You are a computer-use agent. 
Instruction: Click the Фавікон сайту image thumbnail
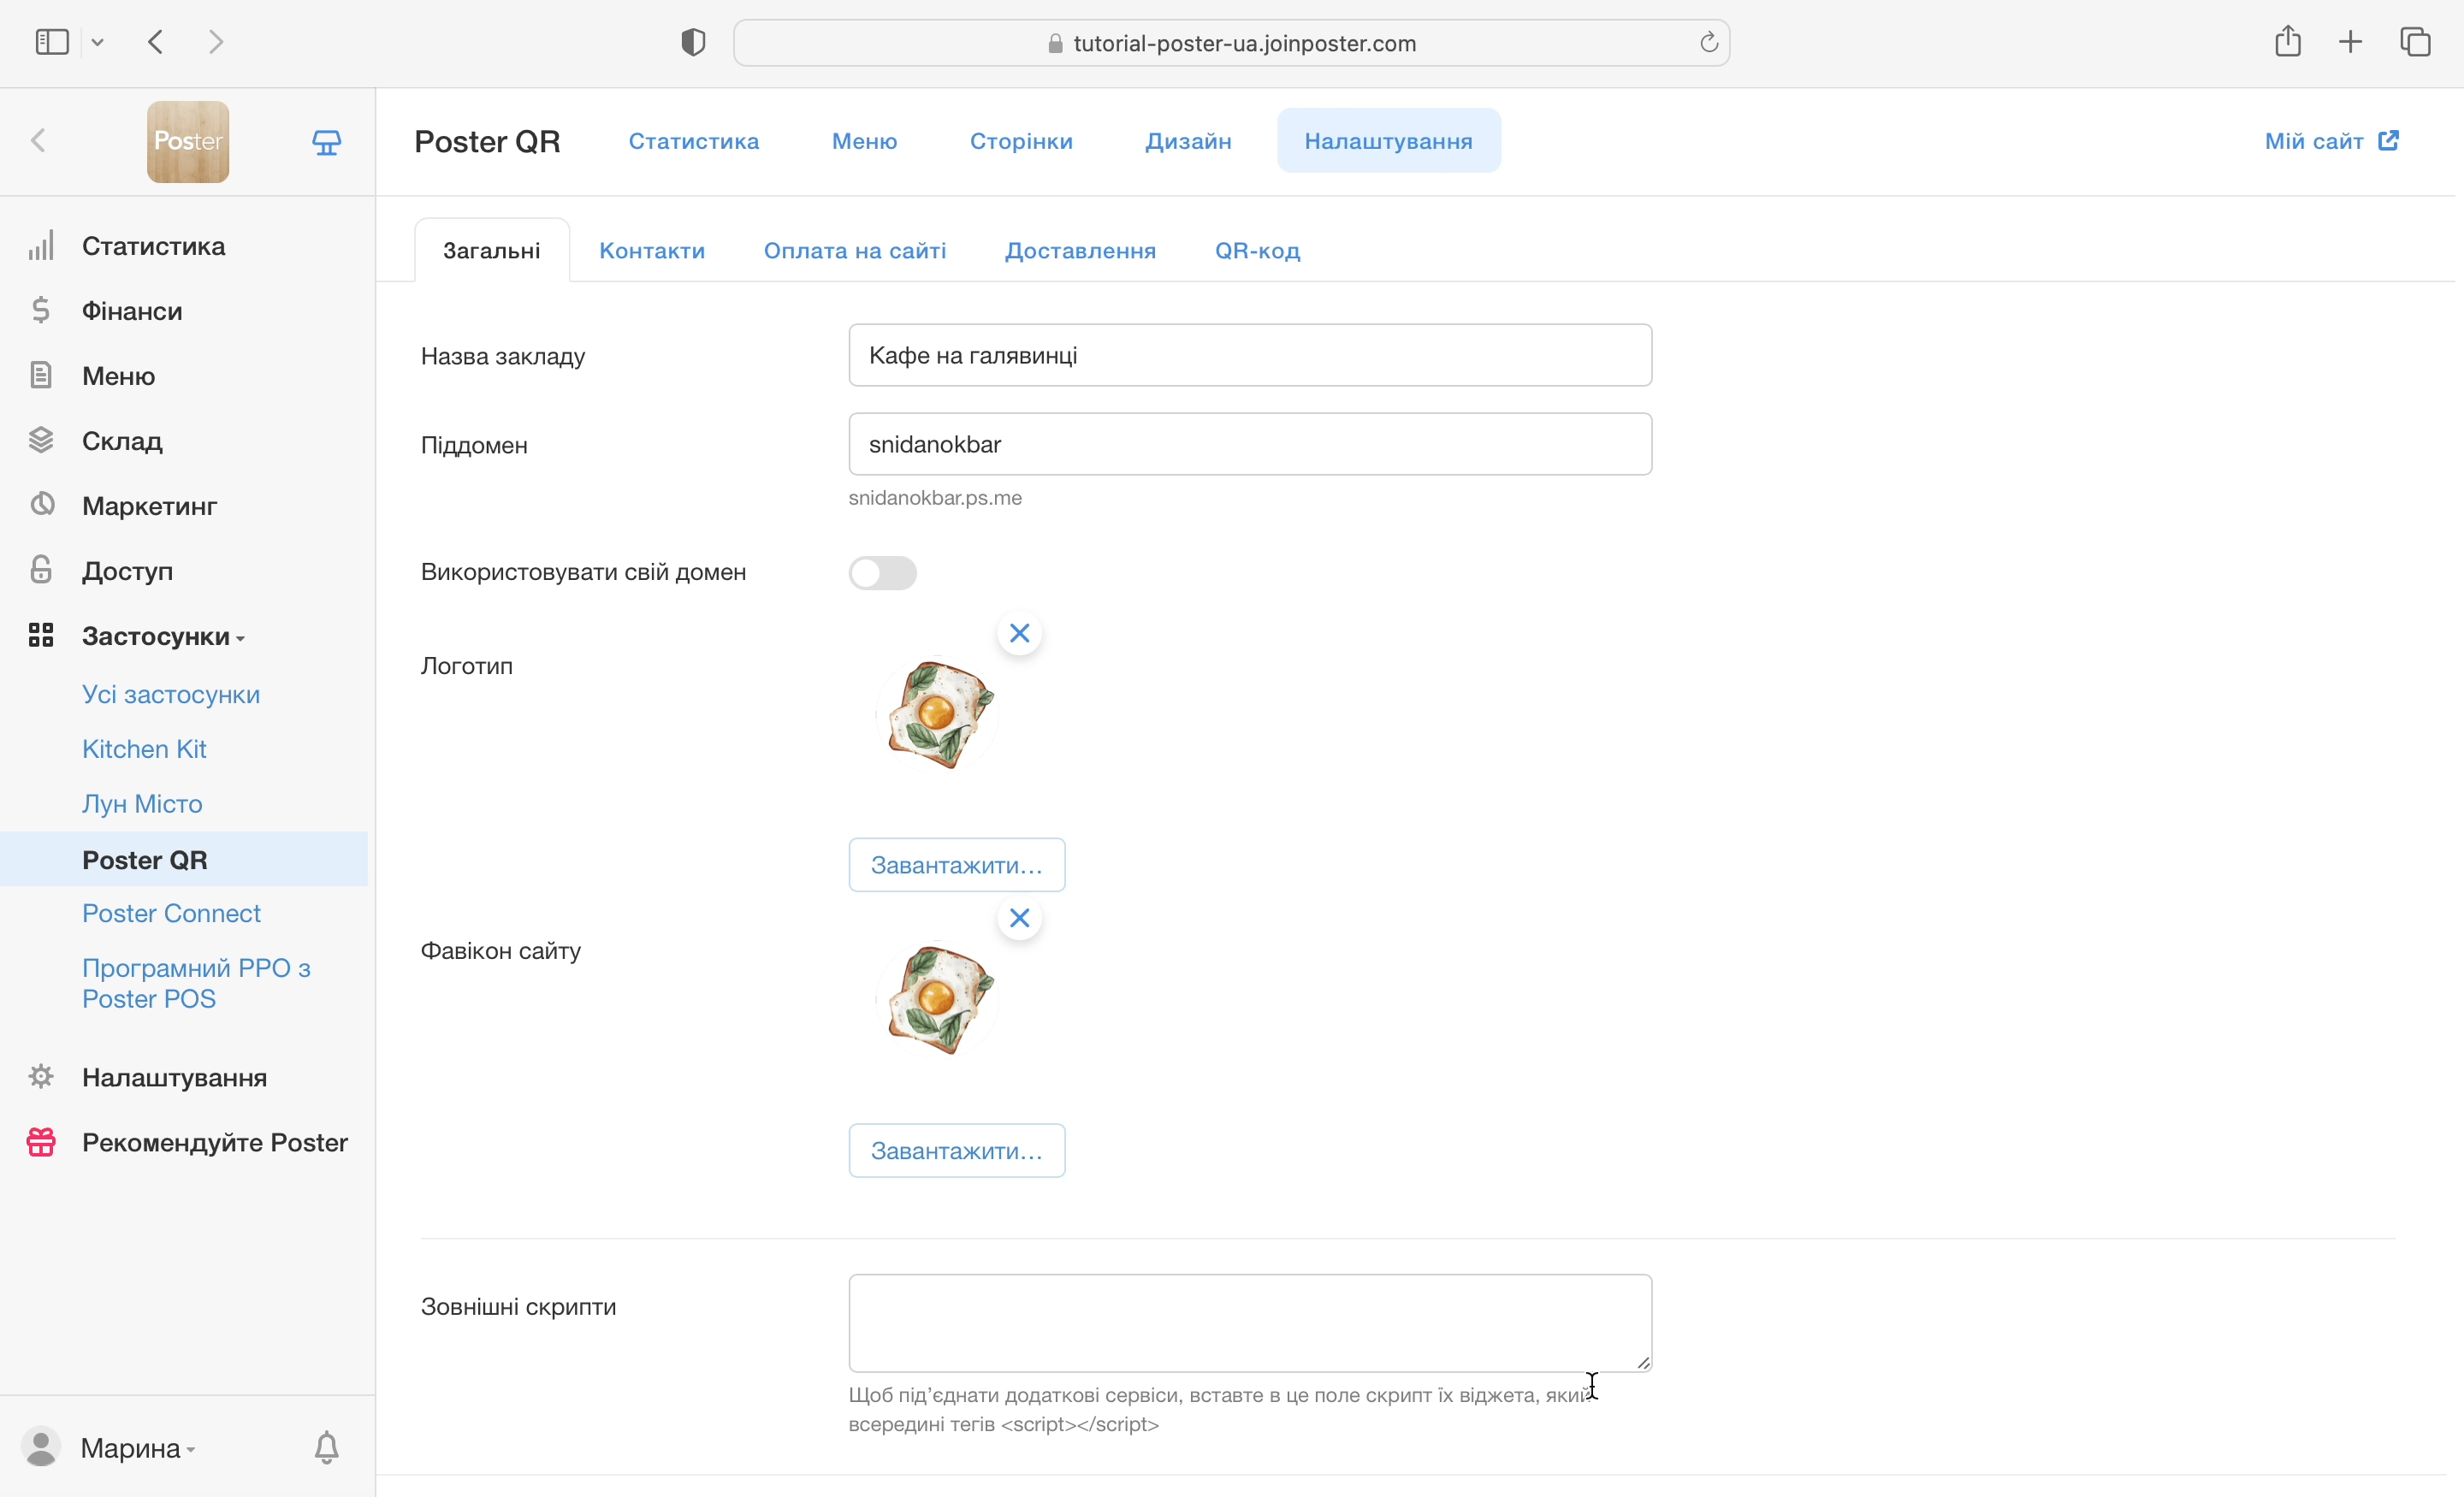(937, 999)
